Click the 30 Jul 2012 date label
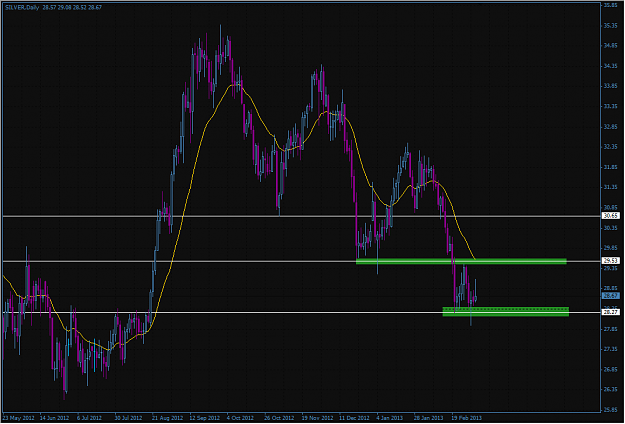The width and height of the screenshot is (625, 424). point(128,418)
